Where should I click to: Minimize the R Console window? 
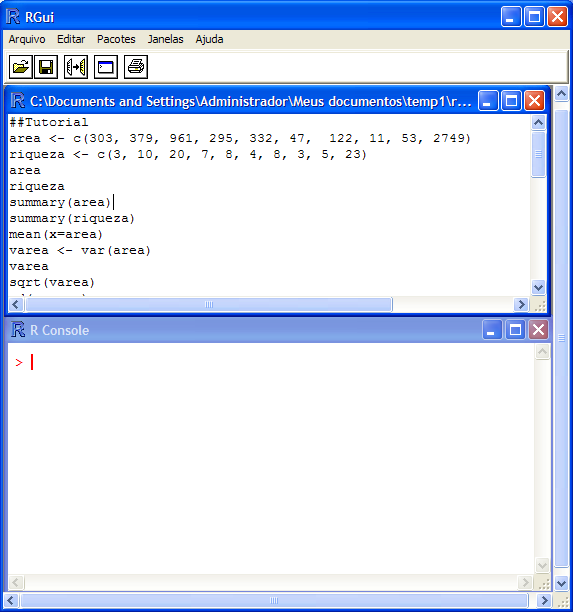[492, 330]
